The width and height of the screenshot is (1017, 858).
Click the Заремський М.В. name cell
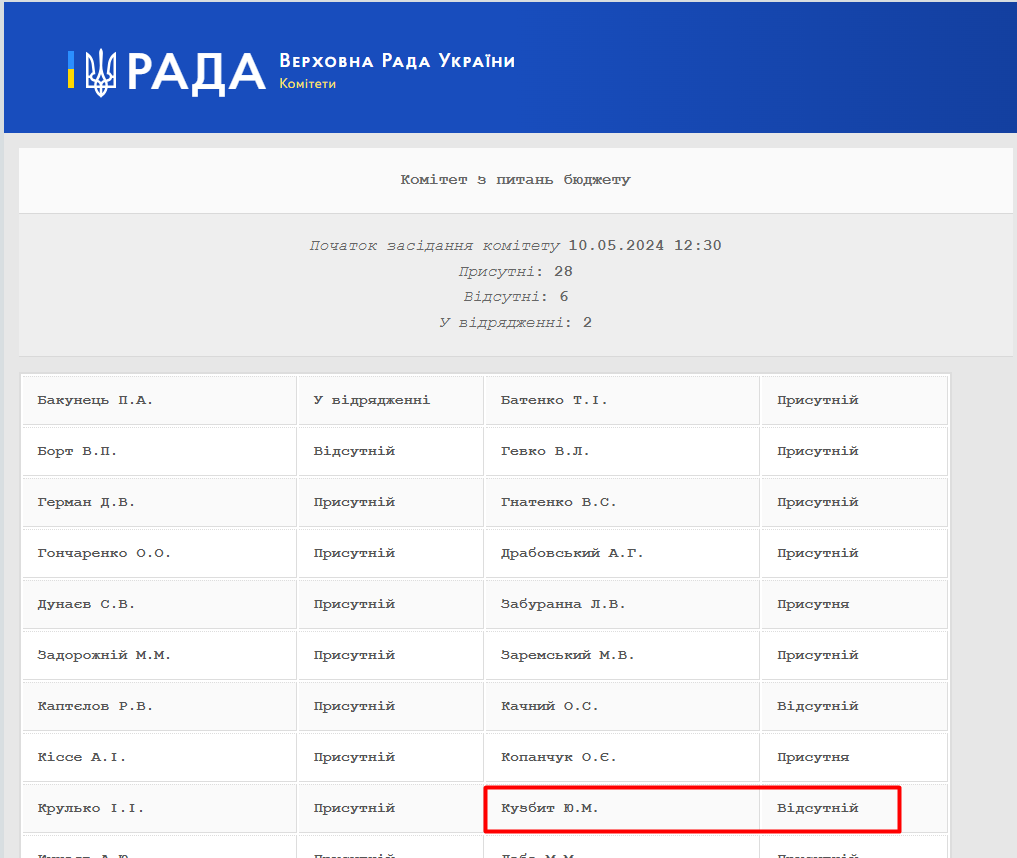(x=622, y=656)
